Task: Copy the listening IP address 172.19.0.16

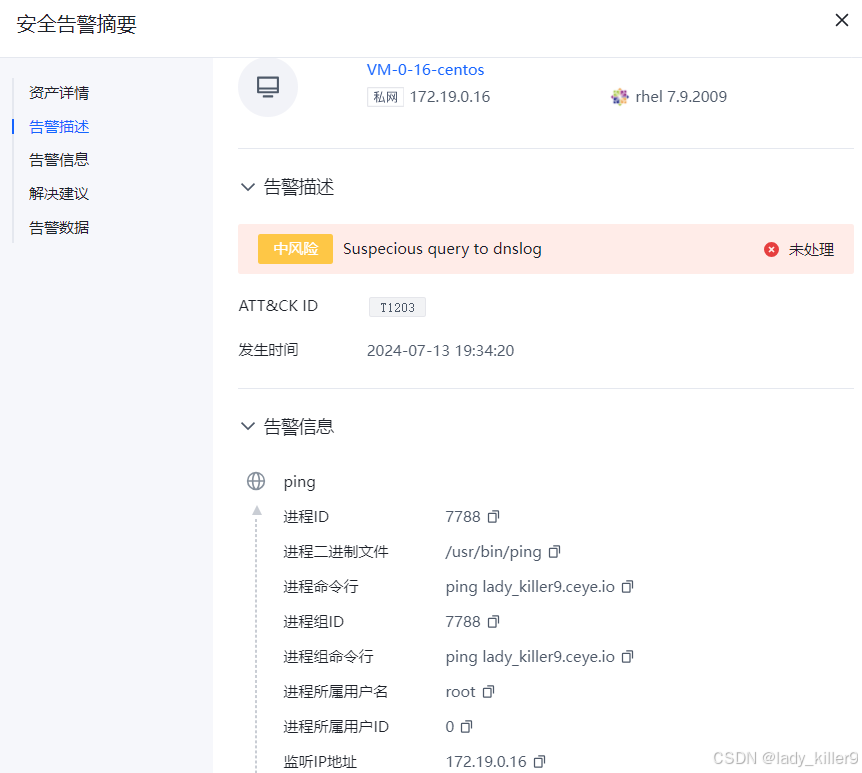Action: tap(540, 761)
